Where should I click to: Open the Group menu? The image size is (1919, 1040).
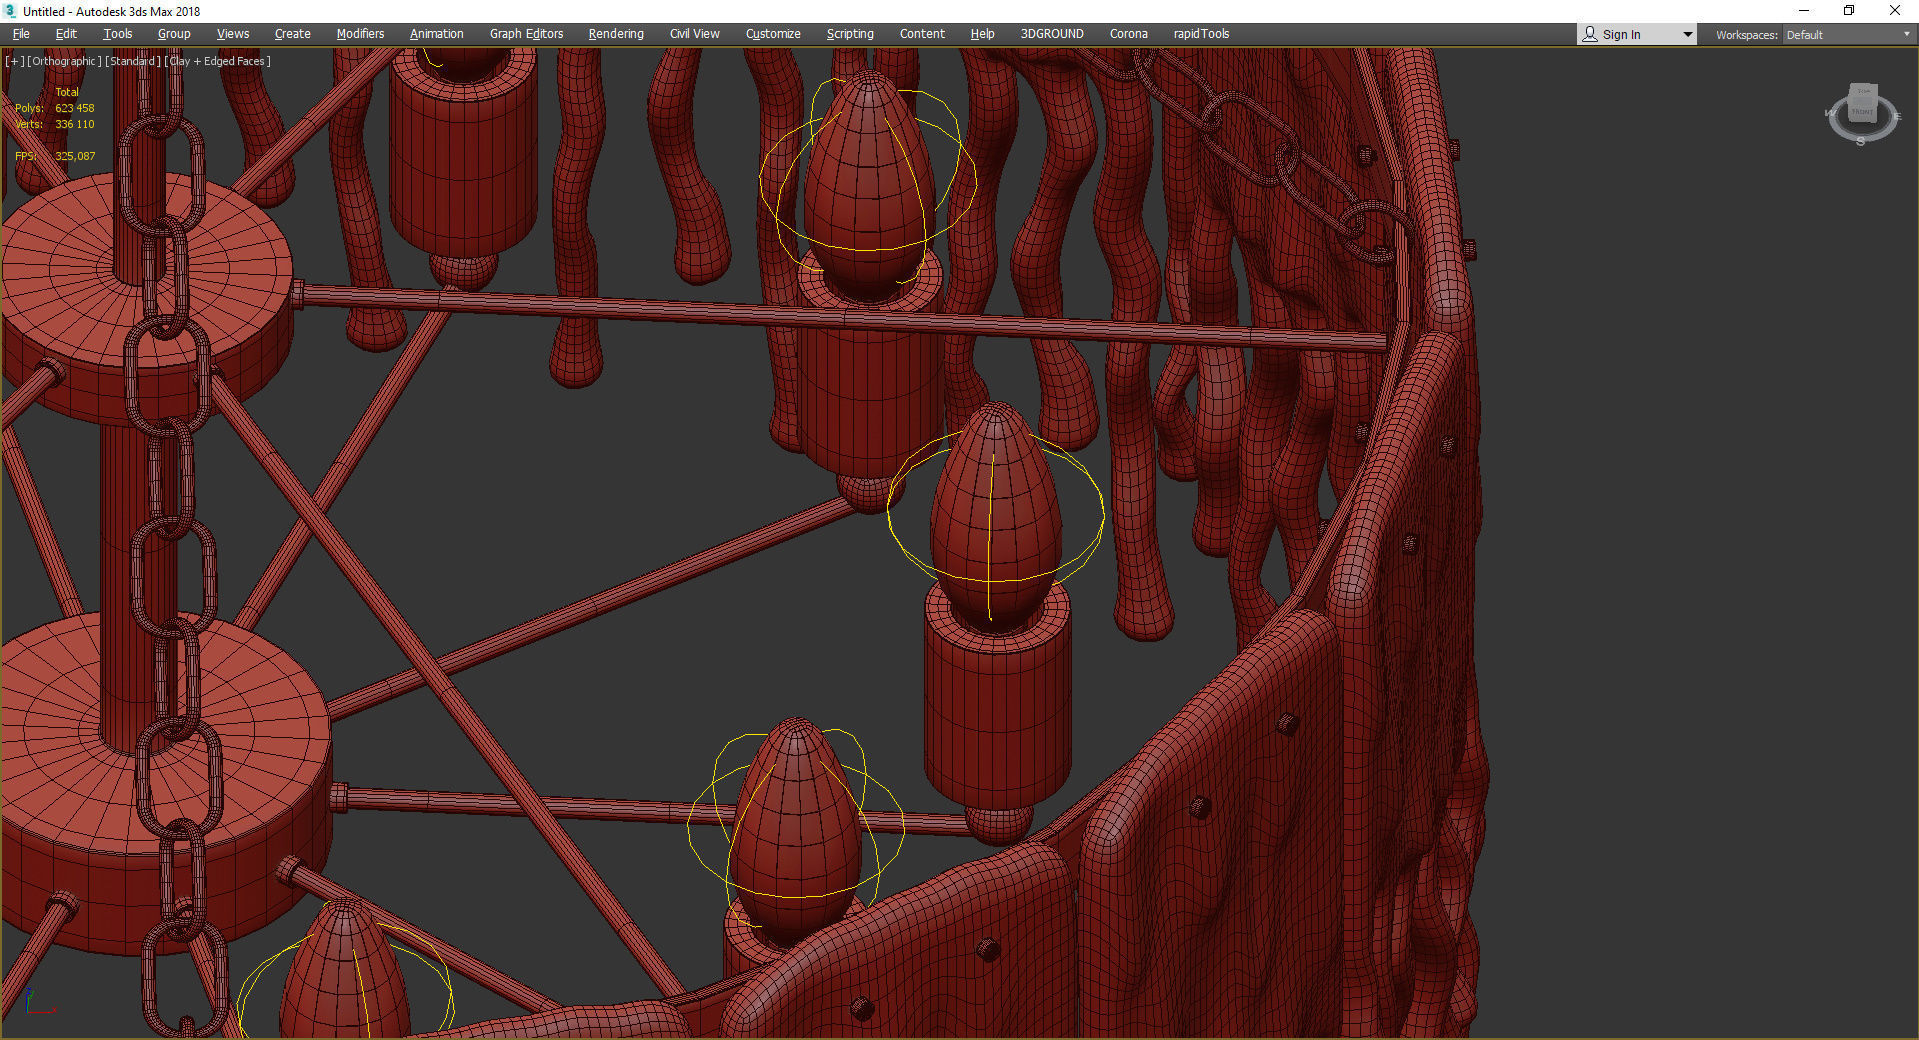pyautogui.click(x=174, y=34)
